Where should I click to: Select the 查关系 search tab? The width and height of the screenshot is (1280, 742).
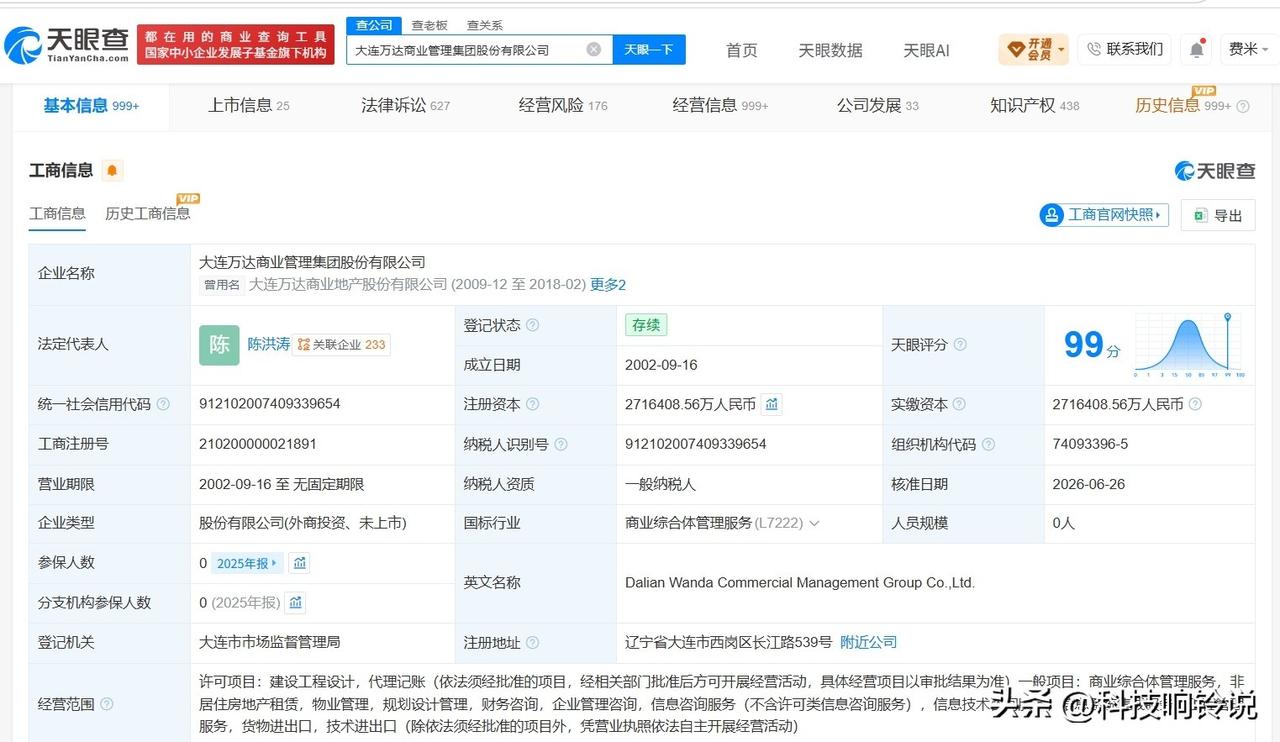point(485,25)
